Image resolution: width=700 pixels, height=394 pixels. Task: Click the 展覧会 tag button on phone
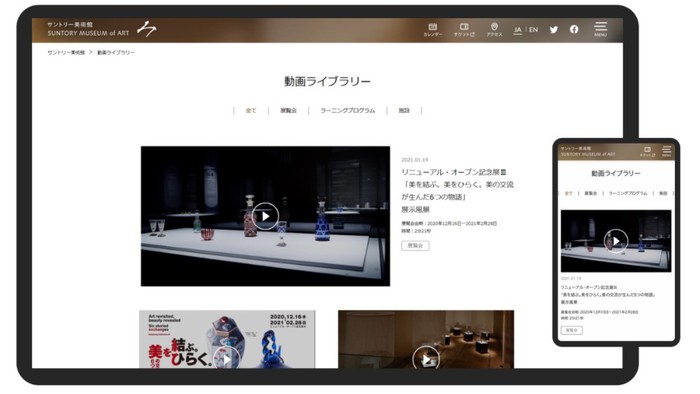[x=572, y=330]
